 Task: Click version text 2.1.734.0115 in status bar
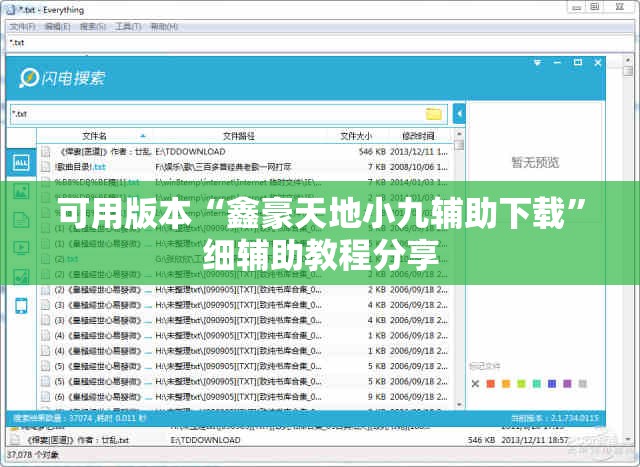[555, 418]
